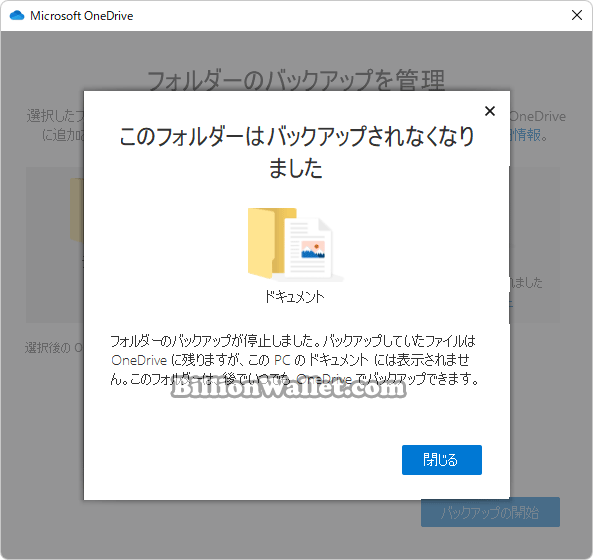
Task: Click the message text about the stopped backup
Action: pyautogui.click(x=295, y=360)
